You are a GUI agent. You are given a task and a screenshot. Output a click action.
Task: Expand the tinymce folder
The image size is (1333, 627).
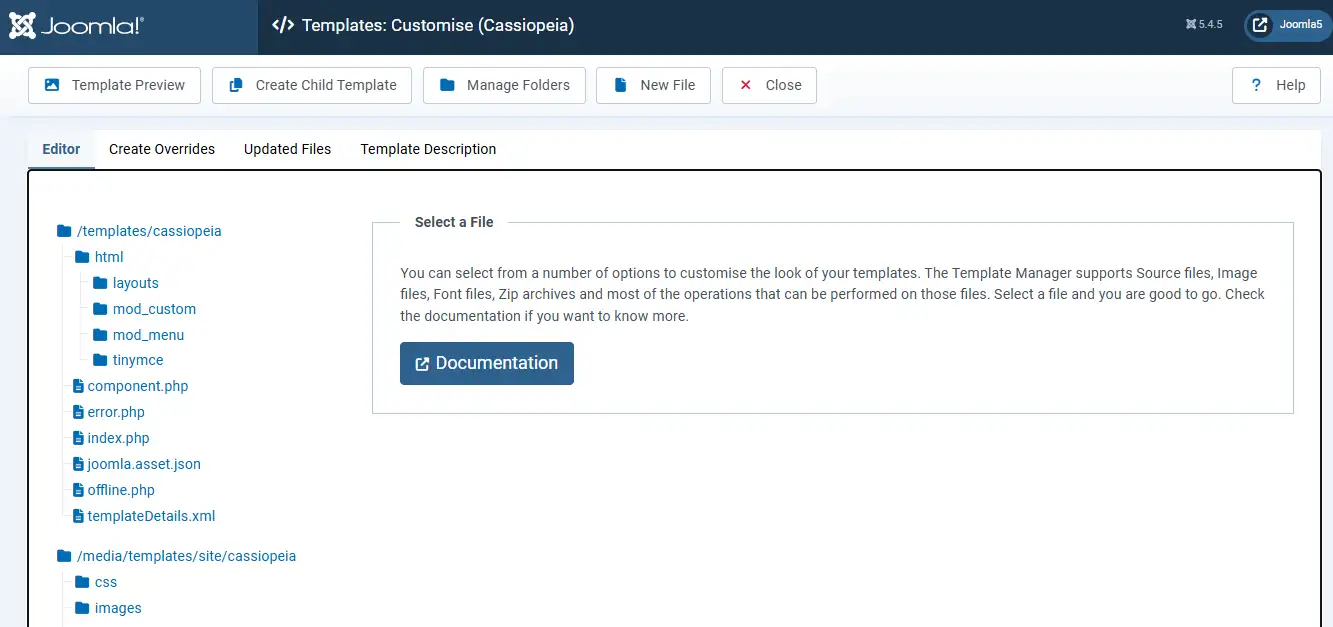(x=138, y=360)
